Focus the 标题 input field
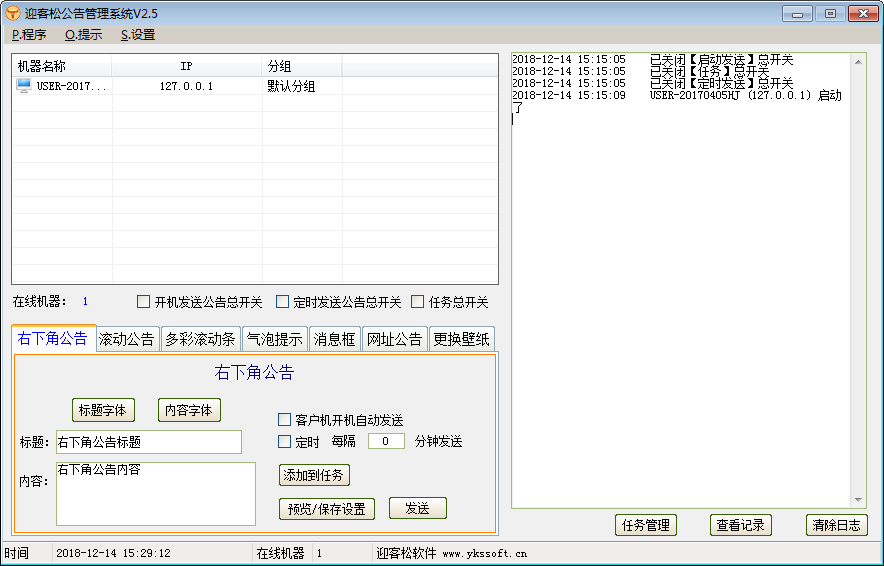The width and height of the screenshot is (884, 566). pyautogui.click(x=149, y=442)
